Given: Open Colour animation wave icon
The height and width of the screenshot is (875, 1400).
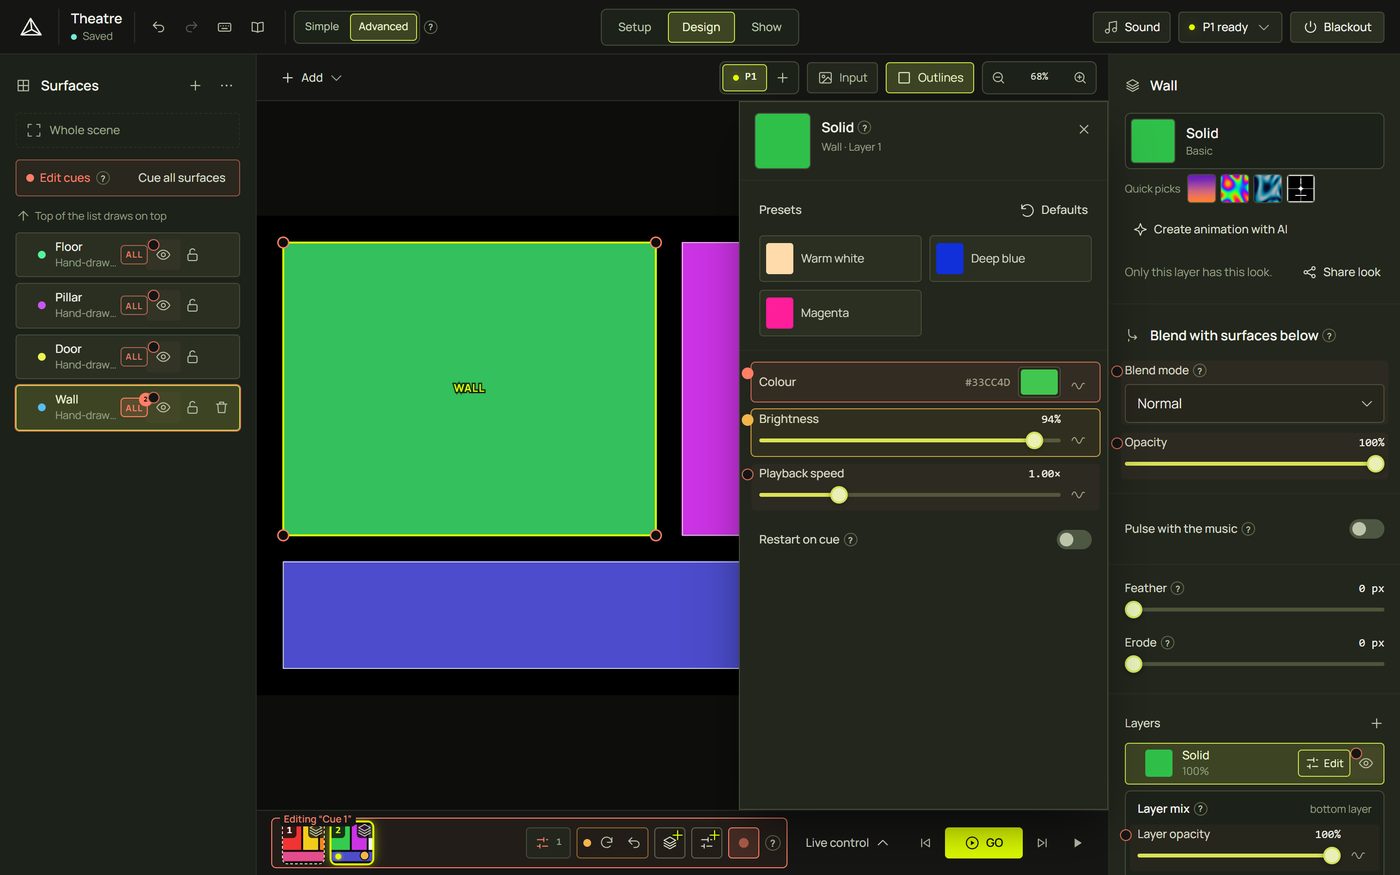Looking at the screenshot, I should point(1078,384).
